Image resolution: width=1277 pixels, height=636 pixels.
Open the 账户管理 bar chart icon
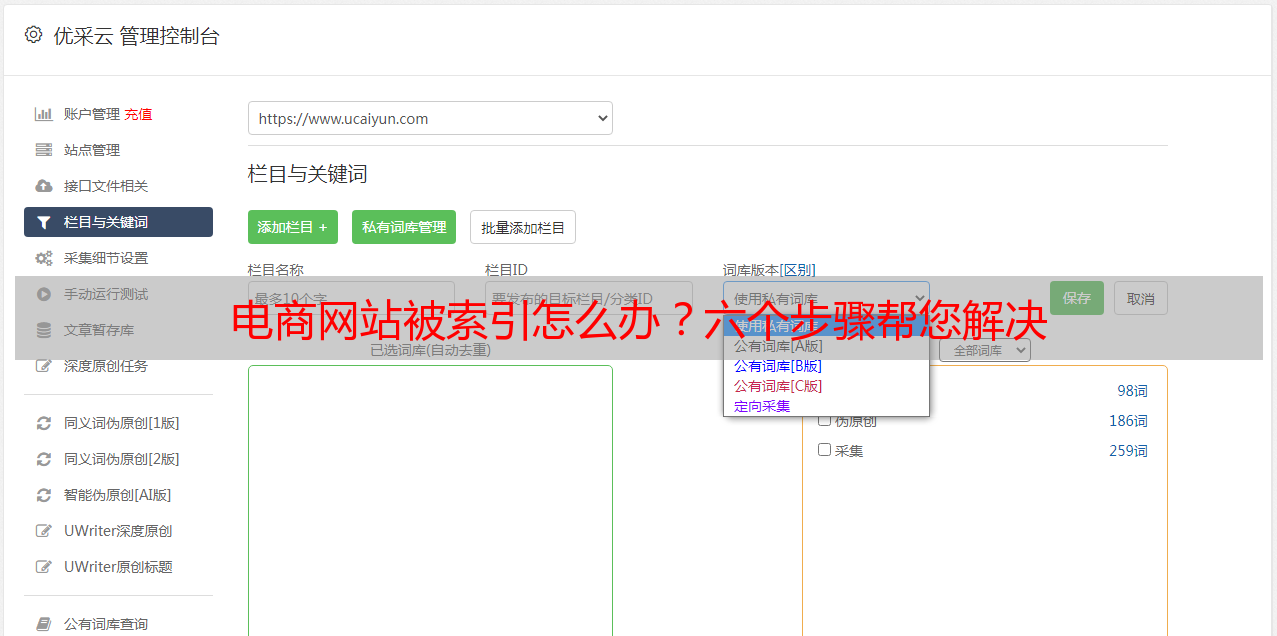(44, 114)
